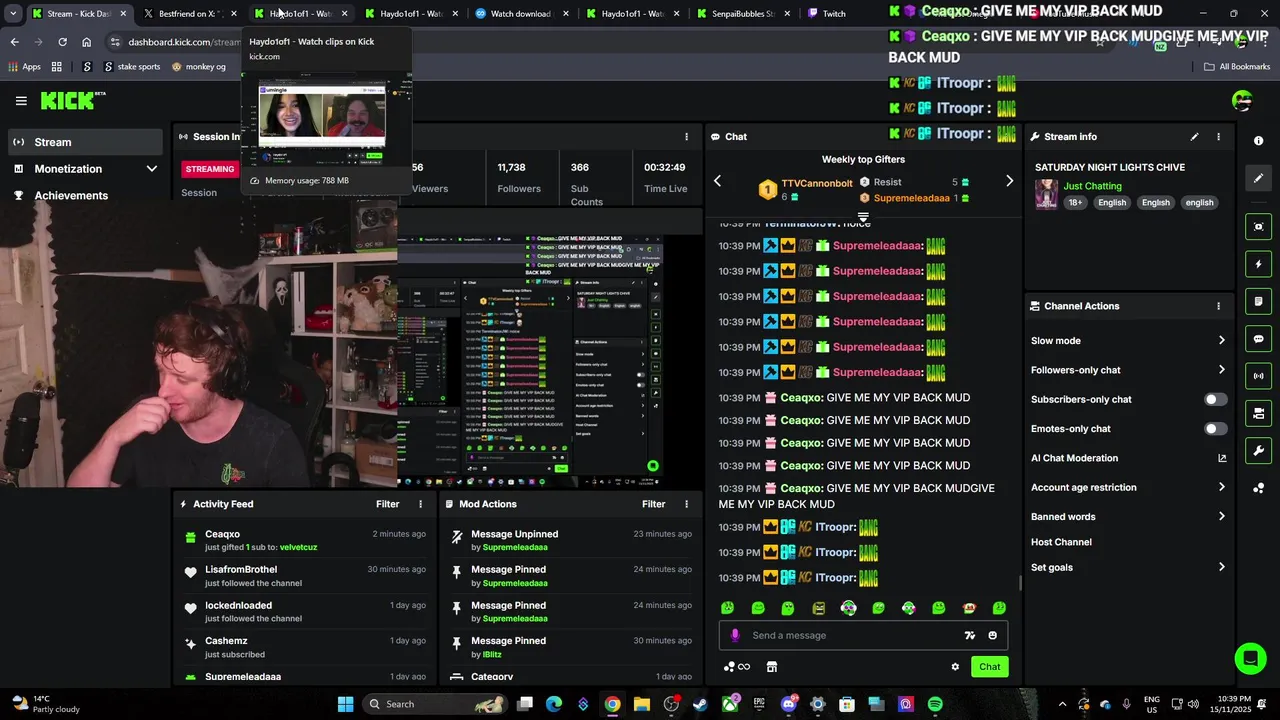
Task: Open the Channel Actions panel options menu
Action: point(1218,306)
